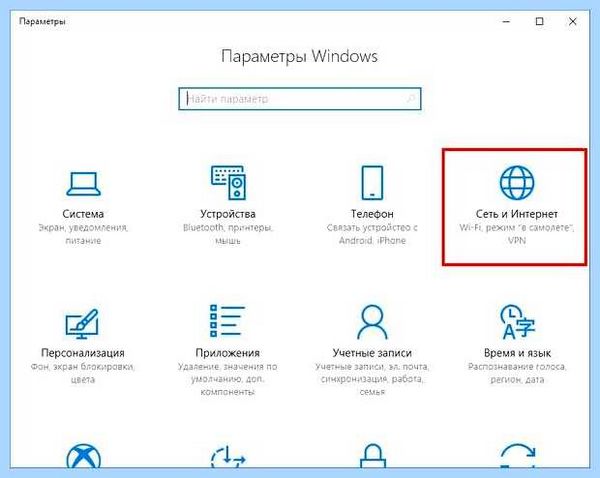Click the Устройства label

pos(228,214)
